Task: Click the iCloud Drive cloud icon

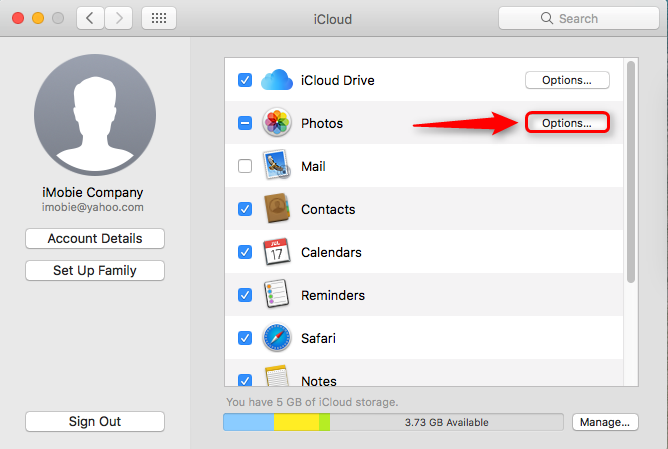Action: 276,80
